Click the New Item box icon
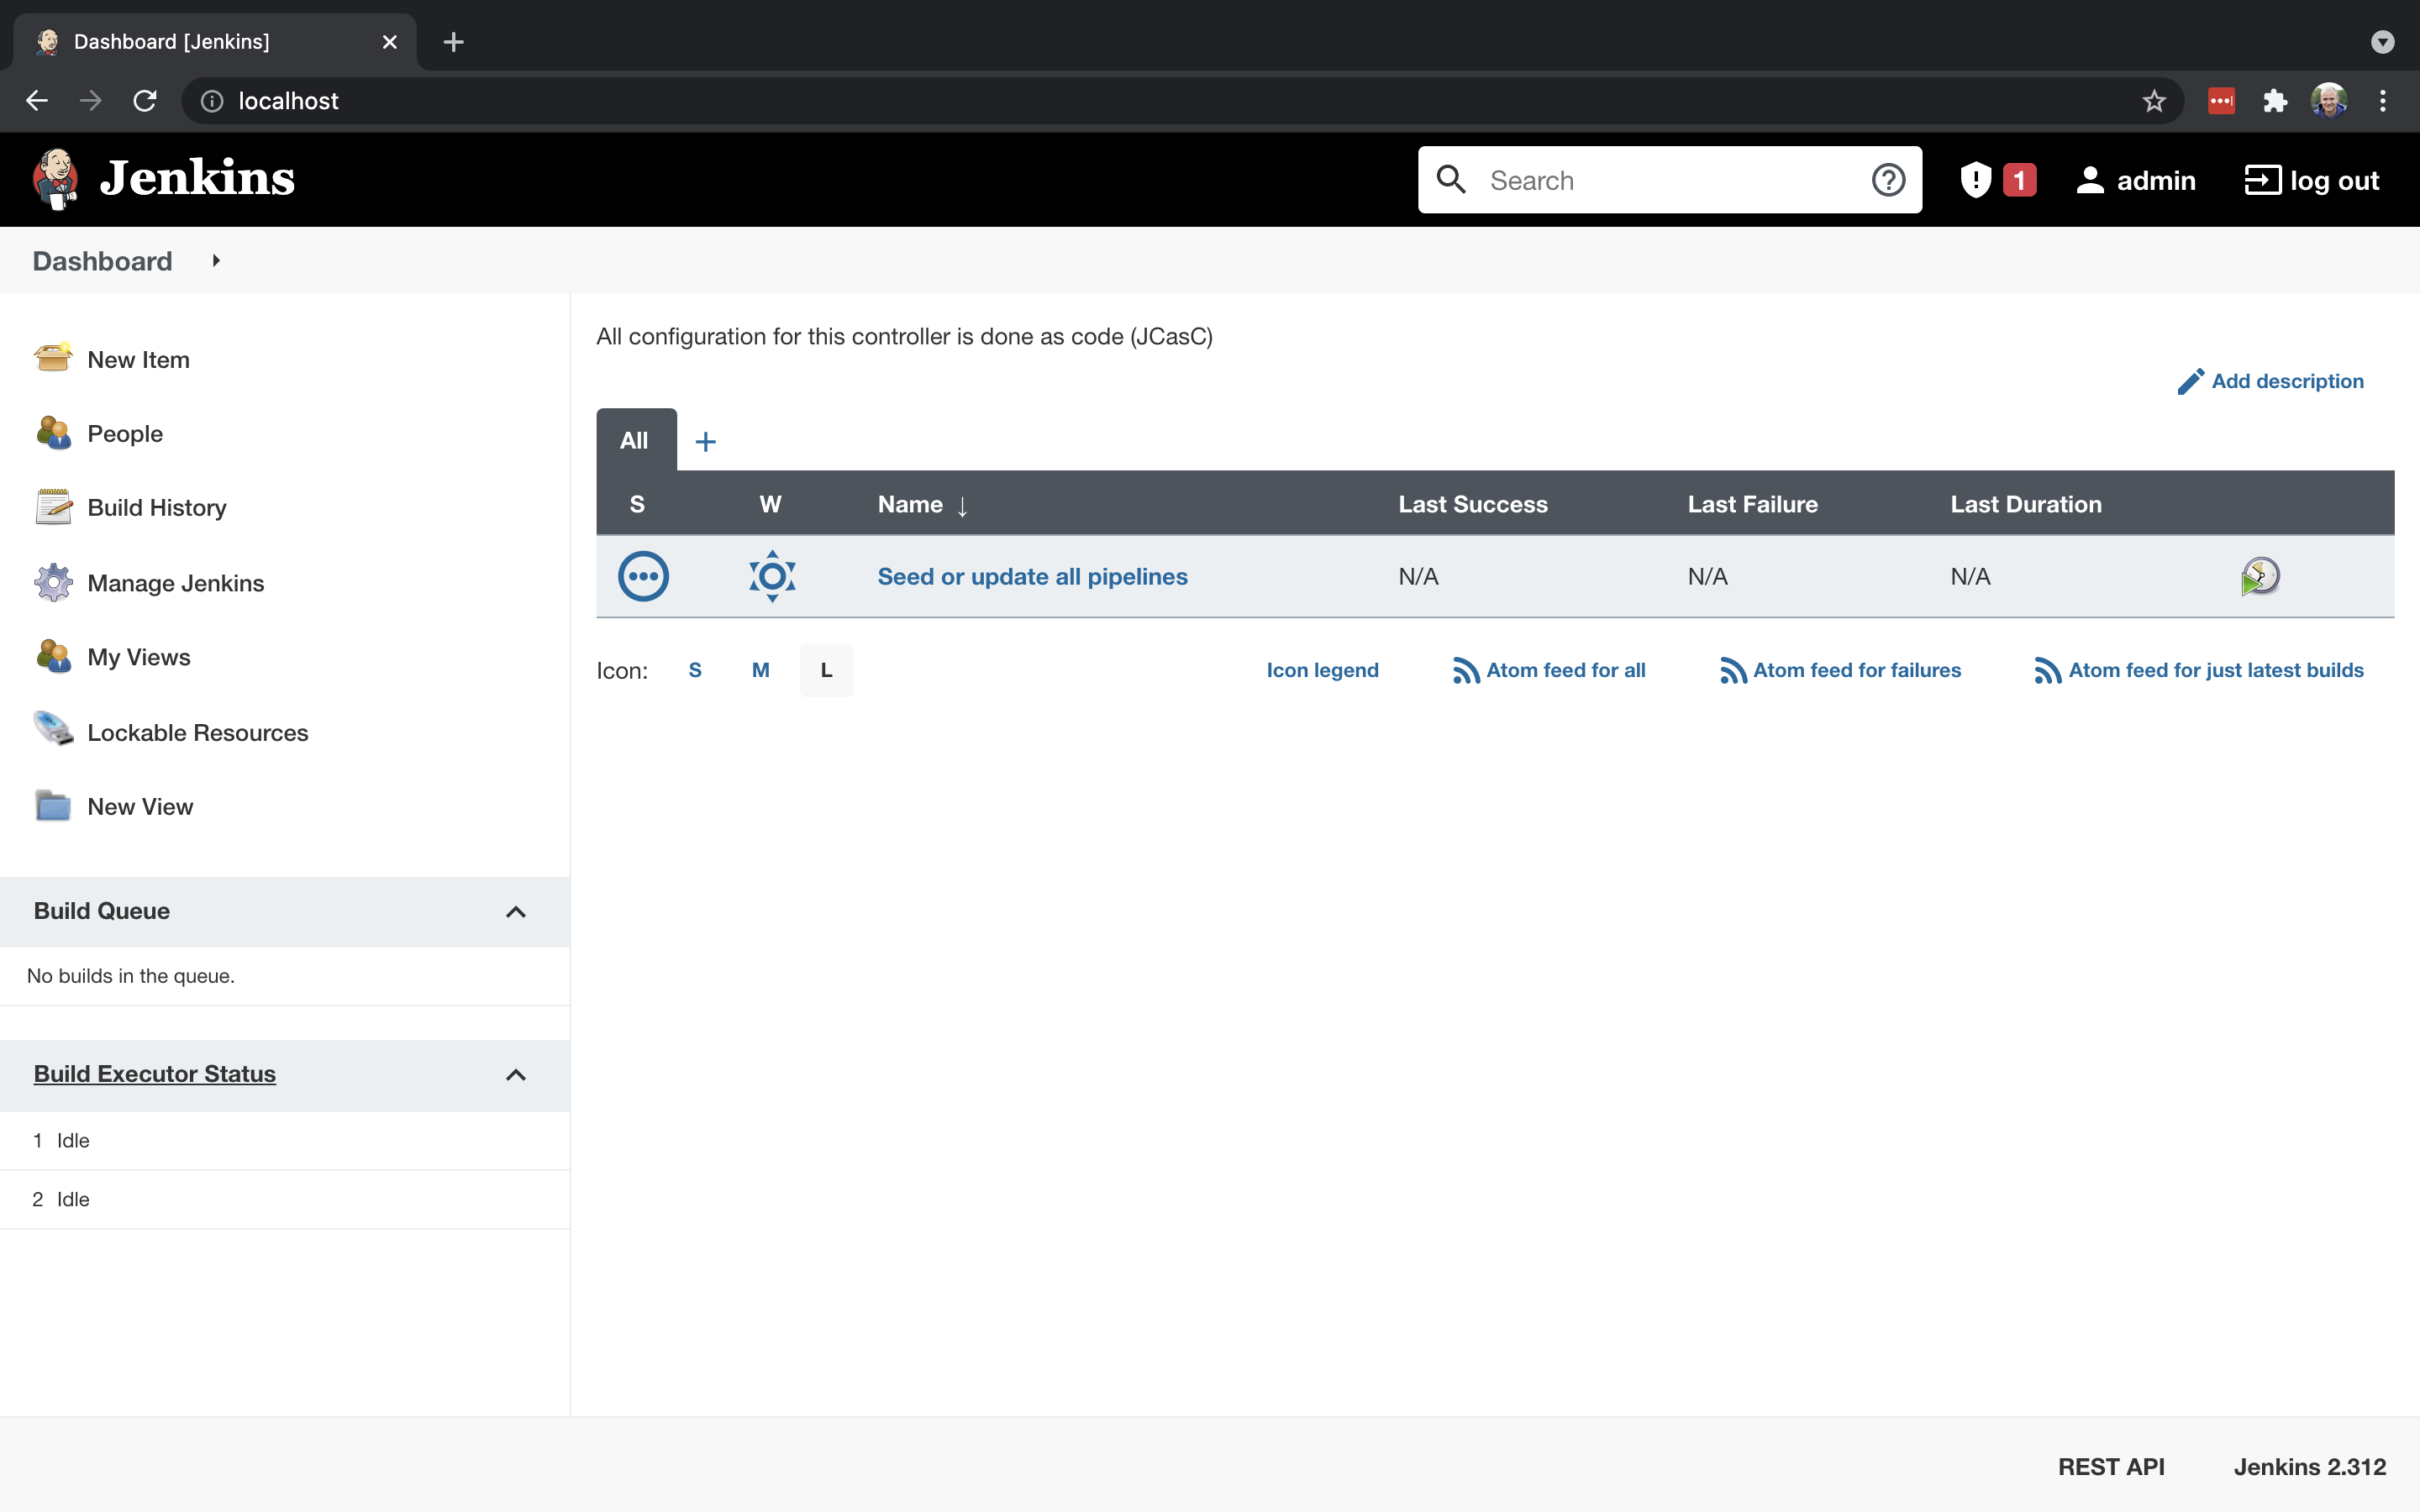 [x=52, y=357]
